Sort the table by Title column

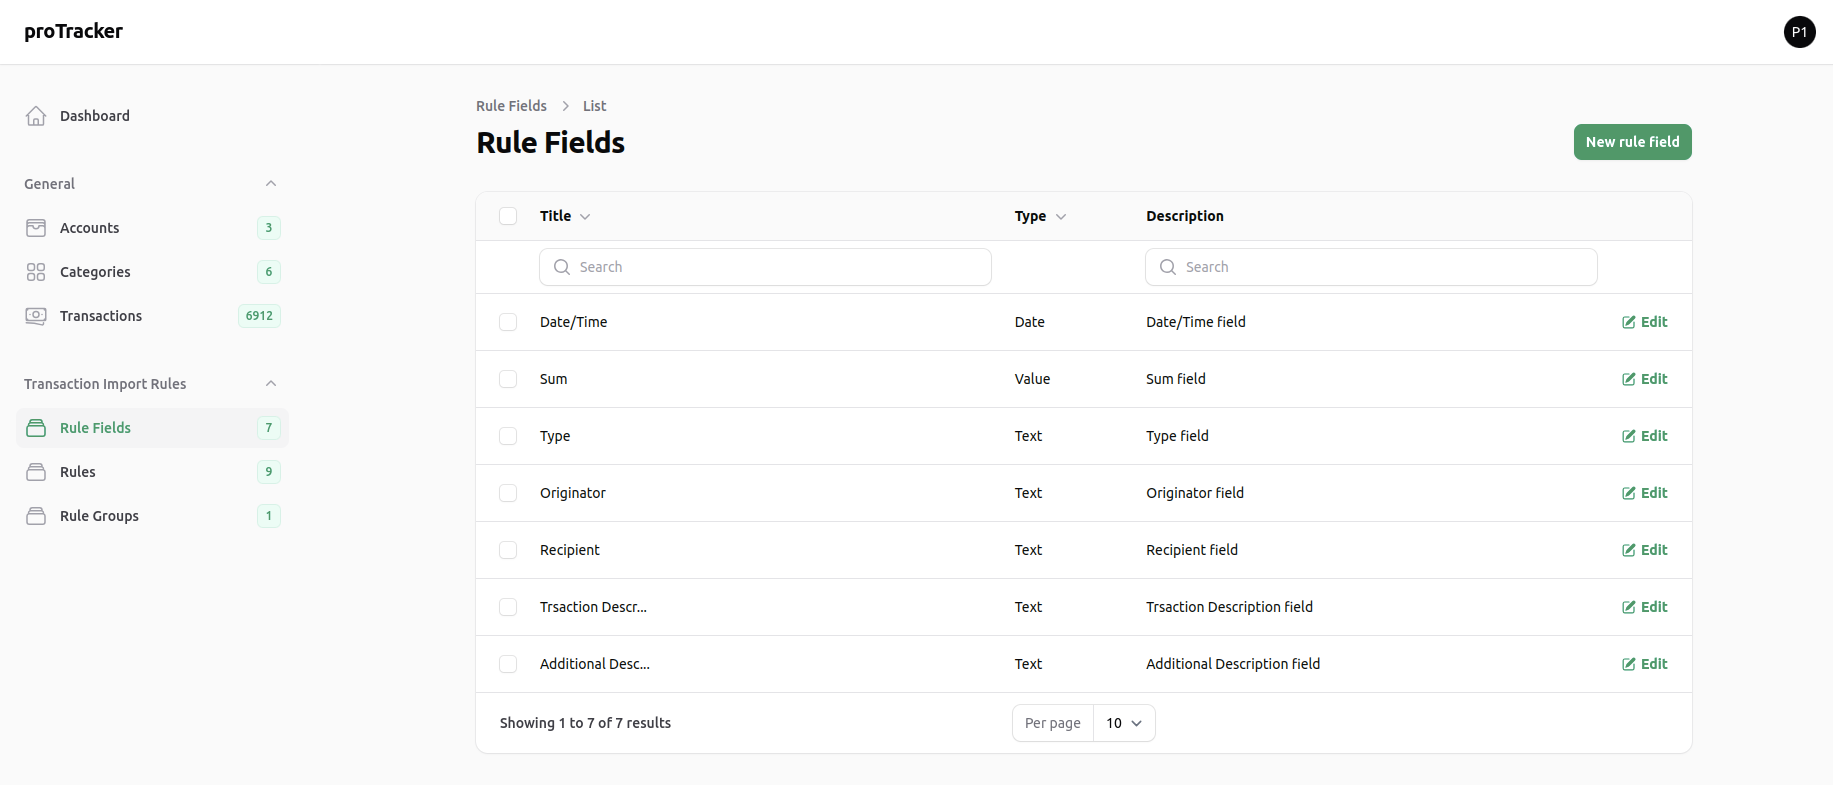click(565, 216)
